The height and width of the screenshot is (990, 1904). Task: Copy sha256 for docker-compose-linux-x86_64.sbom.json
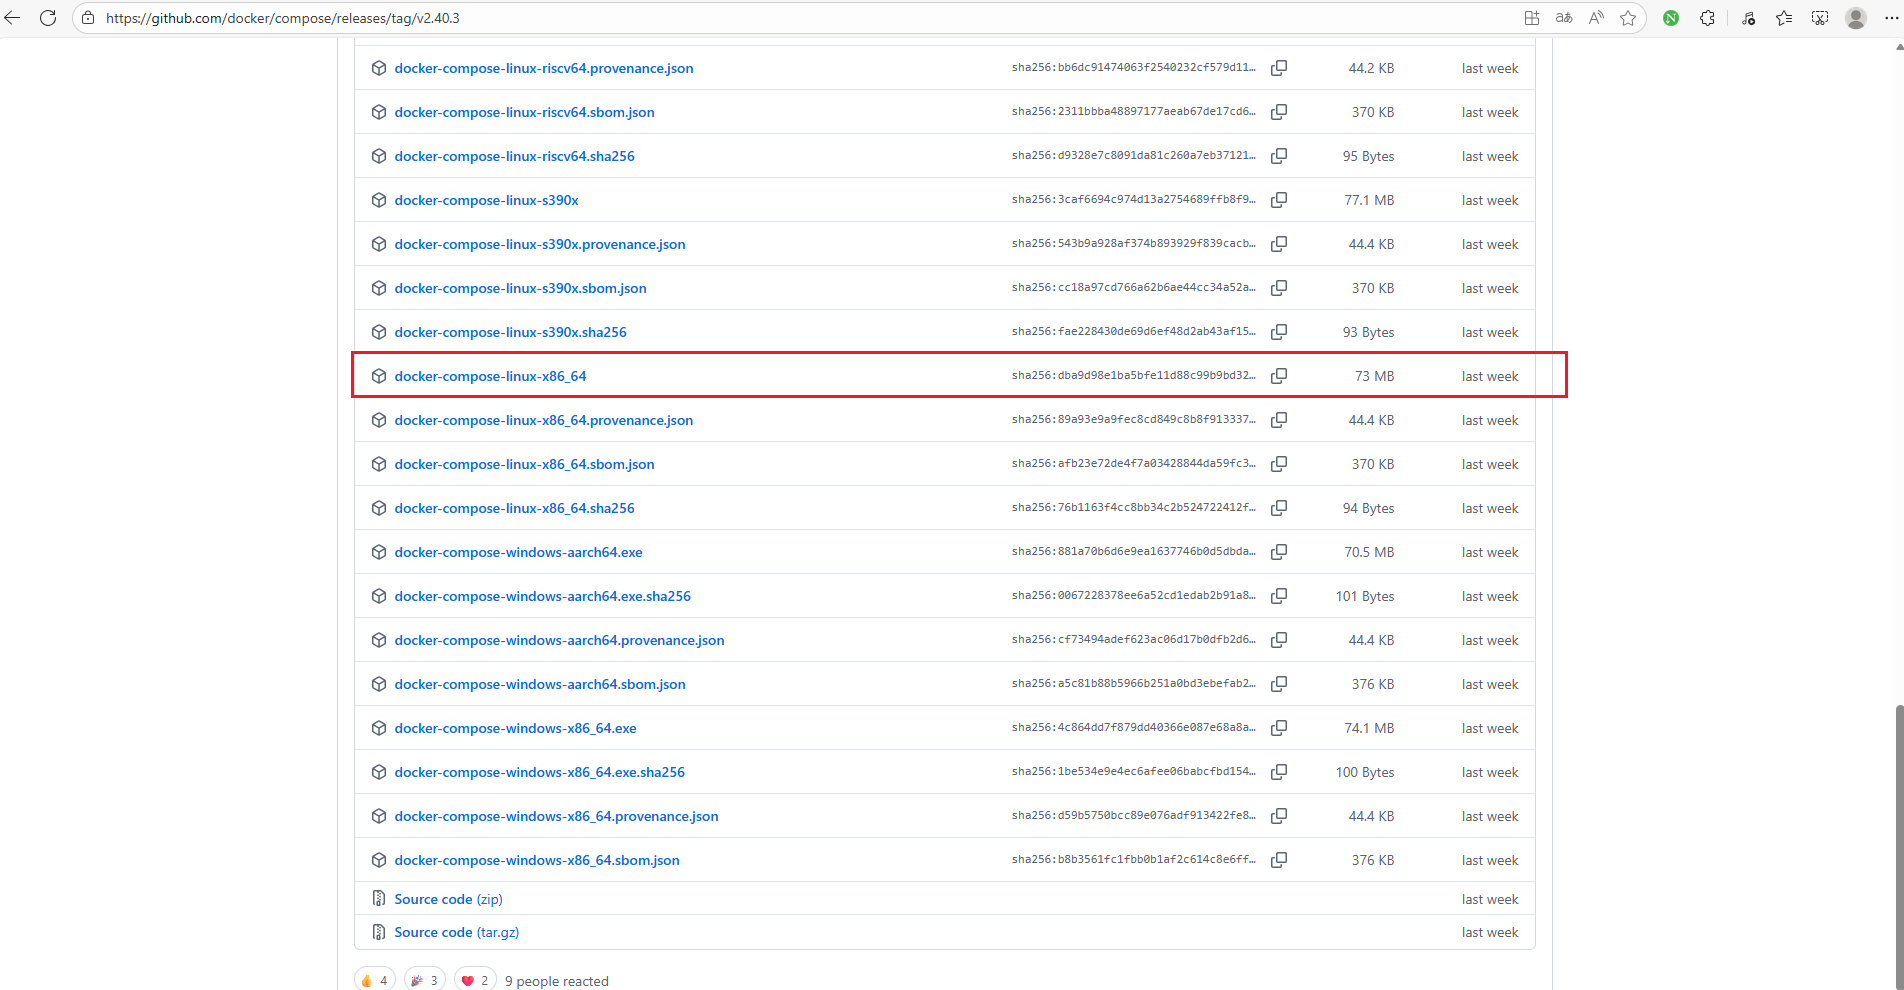[x=1279, y=464]
